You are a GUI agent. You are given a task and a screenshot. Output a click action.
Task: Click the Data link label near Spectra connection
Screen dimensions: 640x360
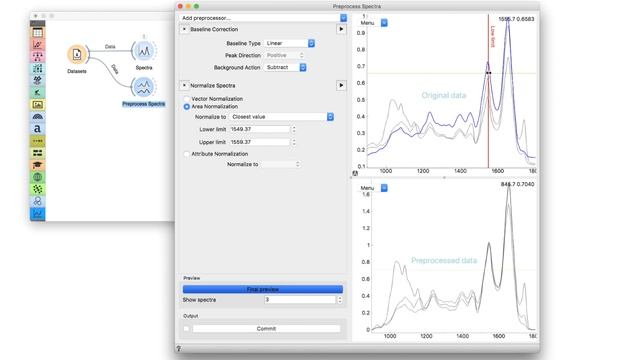click(110, 47)
